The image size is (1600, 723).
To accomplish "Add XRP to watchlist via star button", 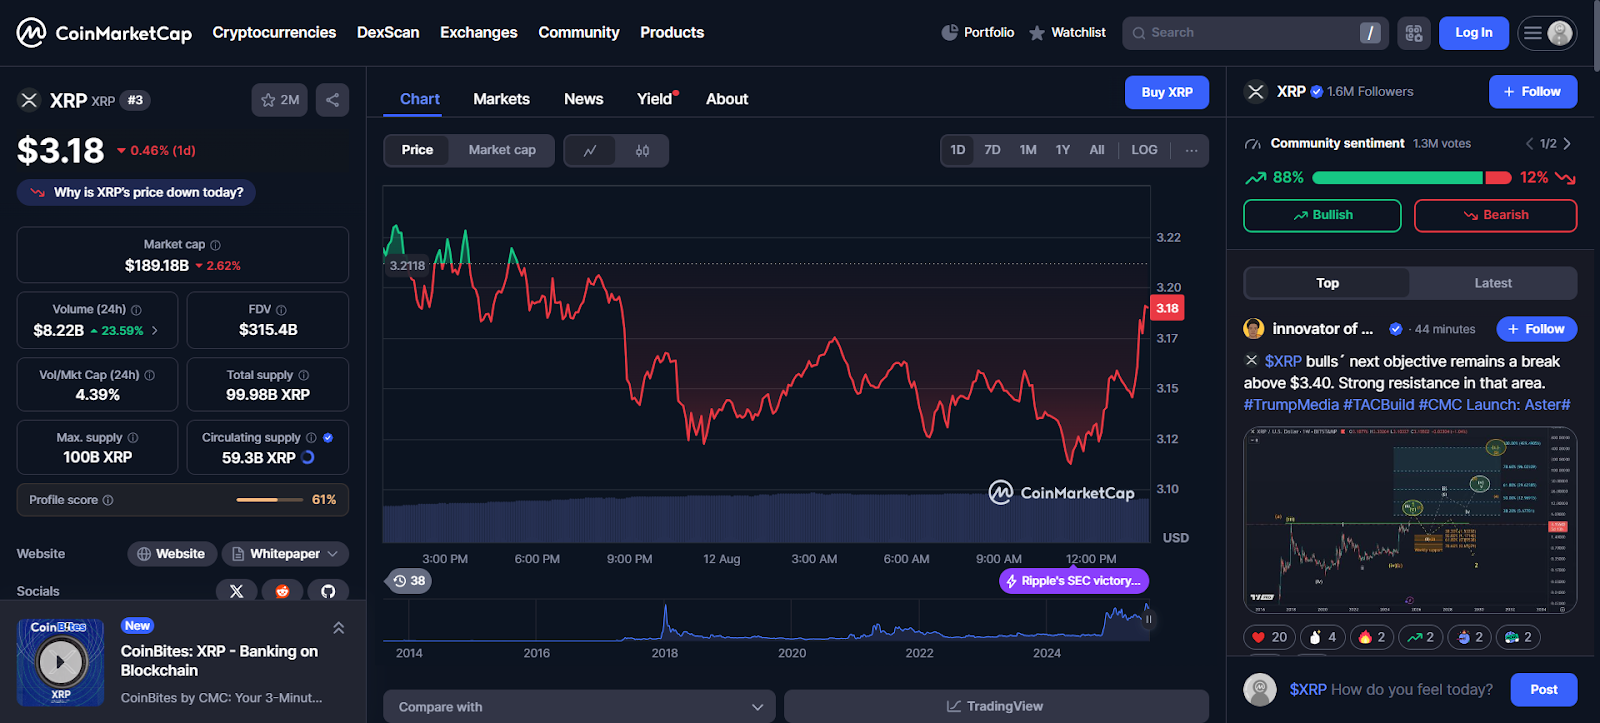I will click(x=280, y=100).
